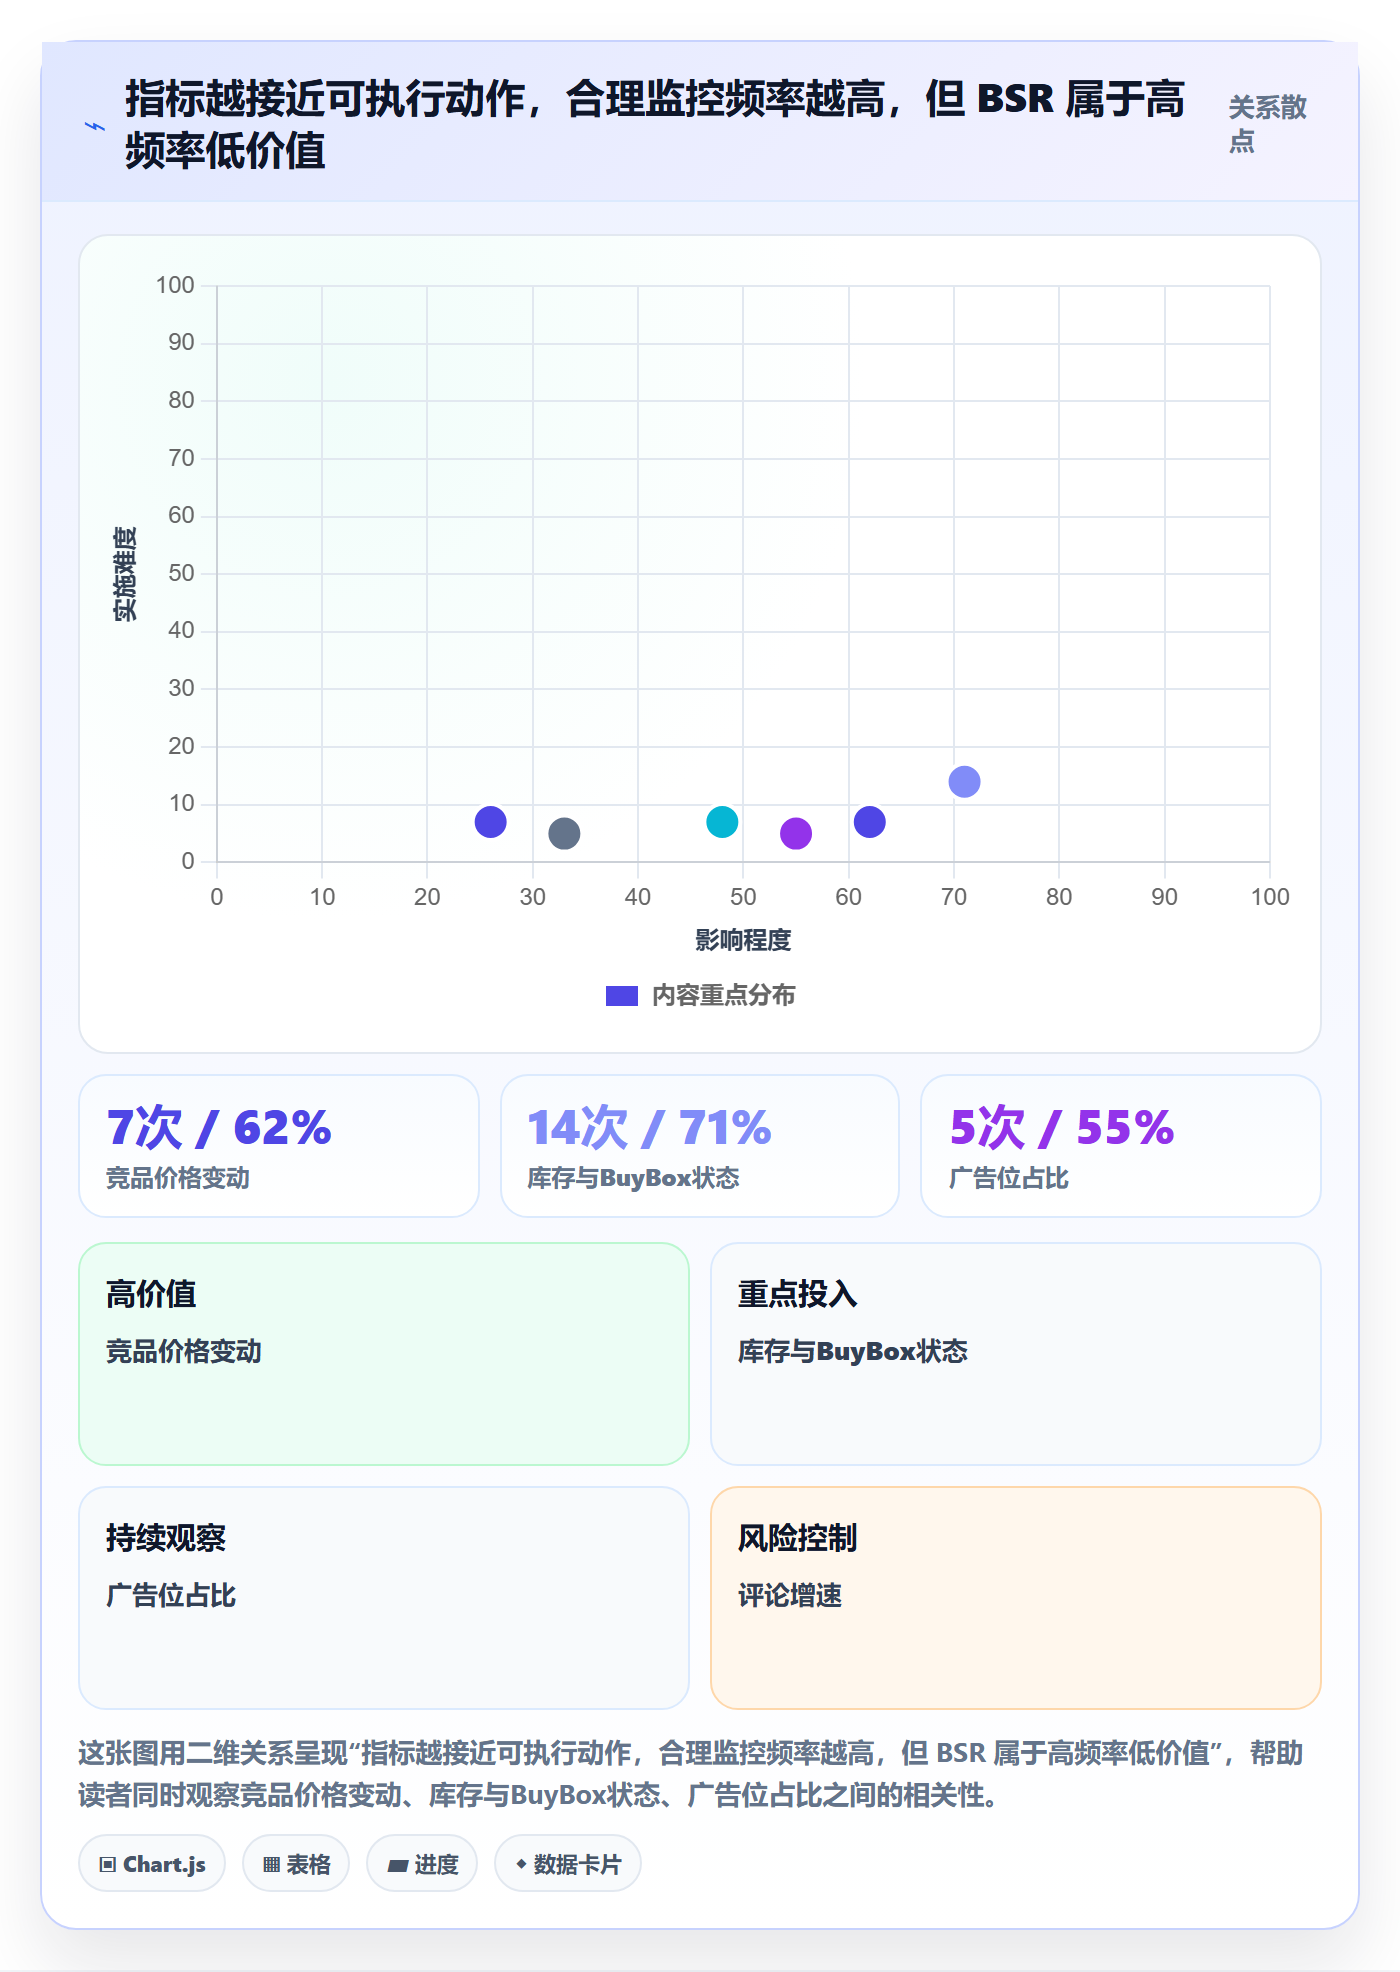
Task: Click the indigo scatter point just right of 60
Action: (870, 821)
